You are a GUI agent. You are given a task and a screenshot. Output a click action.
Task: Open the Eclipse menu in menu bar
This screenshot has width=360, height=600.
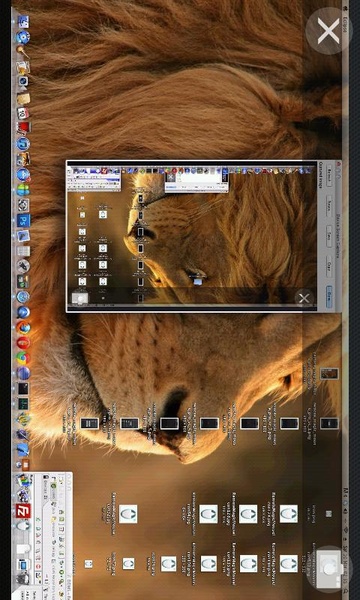pos(345,23)
